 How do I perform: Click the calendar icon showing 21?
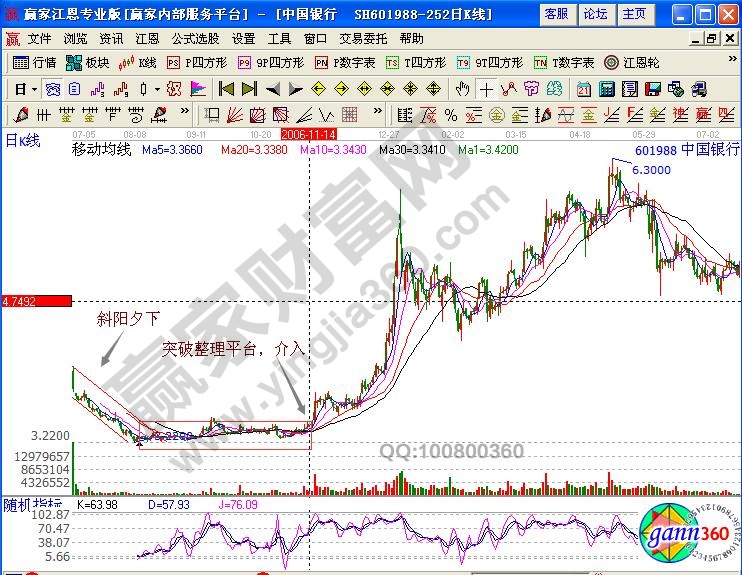tap(584, 88)
